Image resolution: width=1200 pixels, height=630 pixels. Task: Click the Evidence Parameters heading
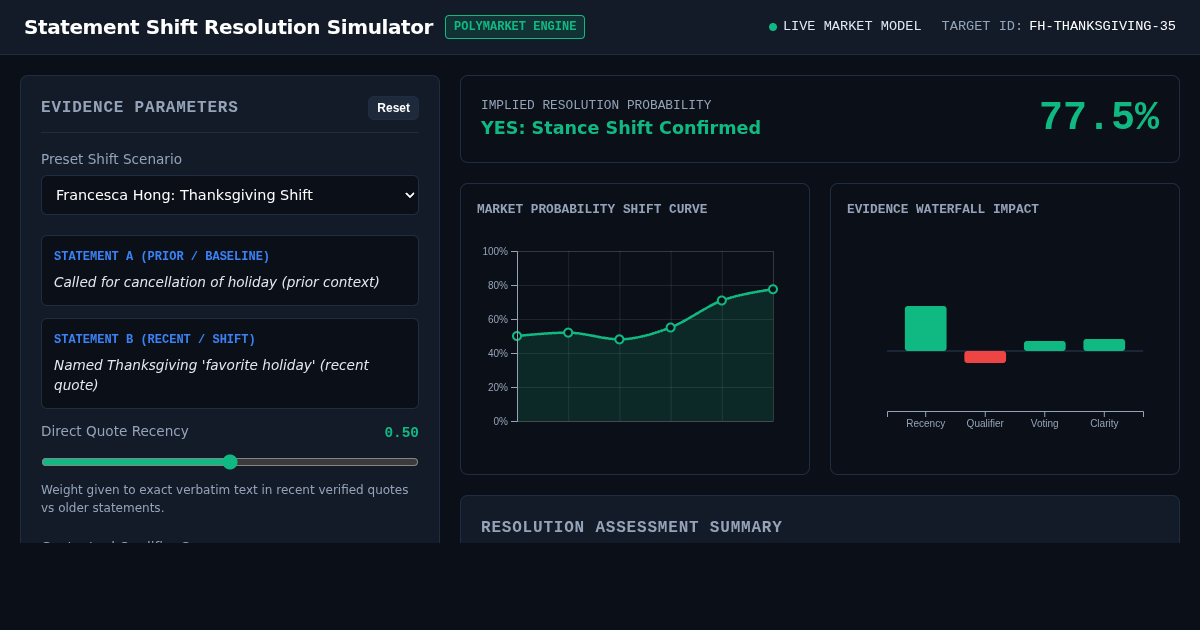tap(140, 107)
